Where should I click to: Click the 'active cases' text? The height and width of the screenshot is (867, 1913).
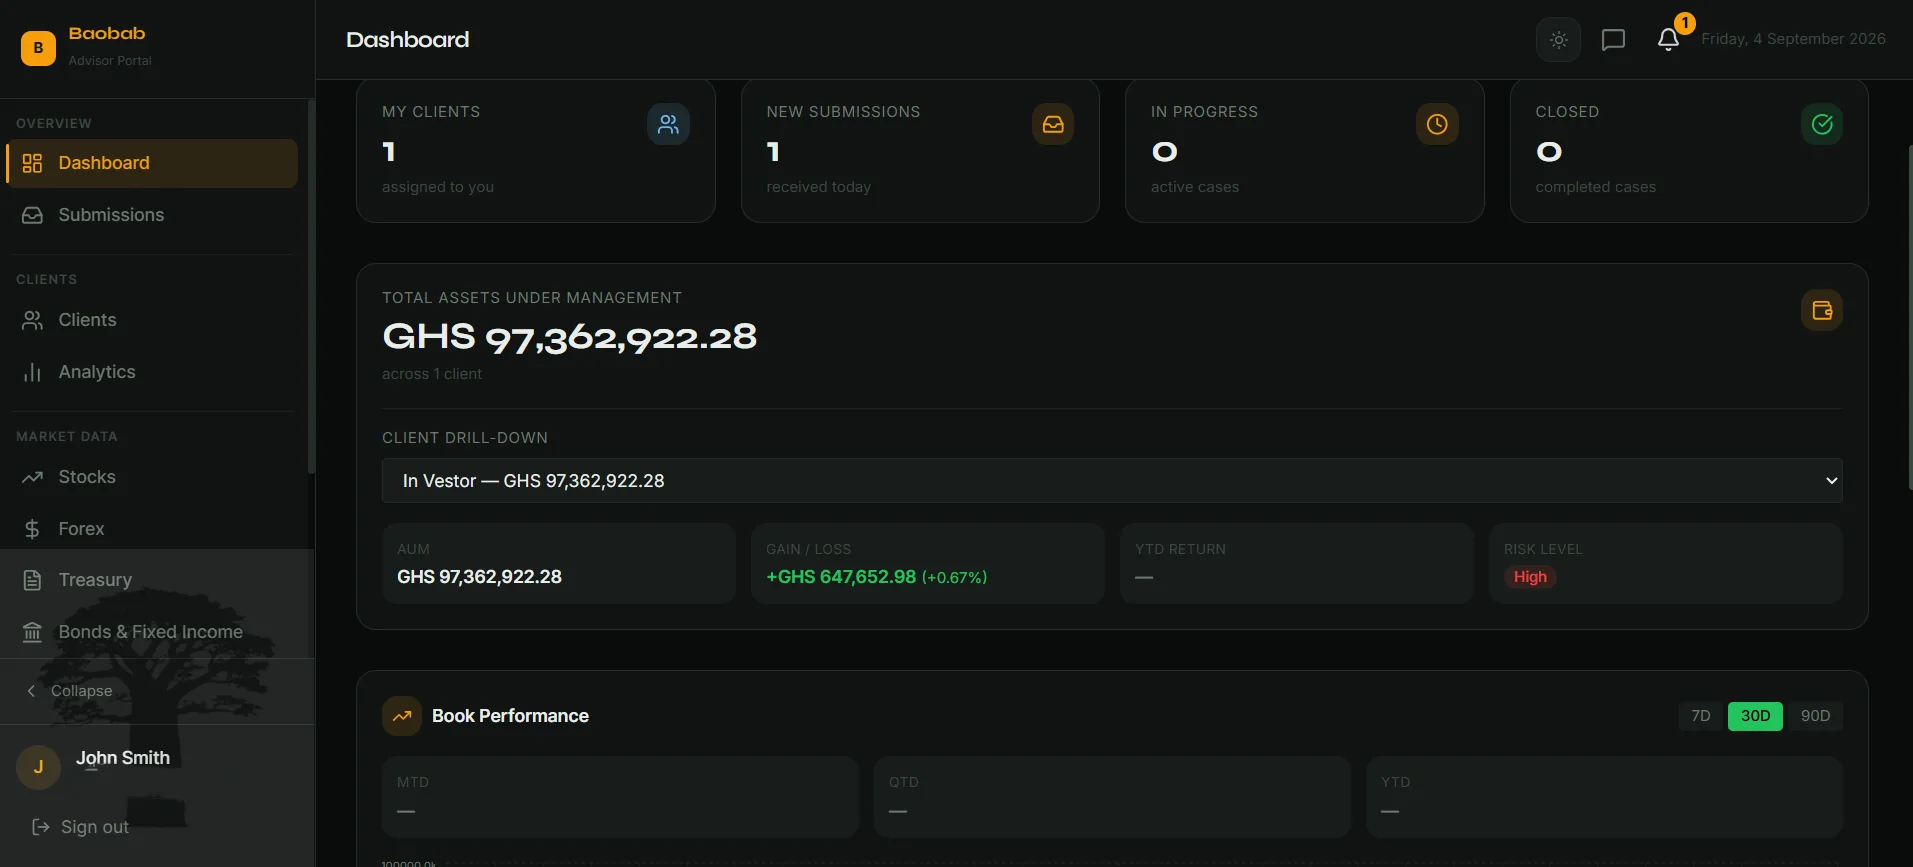pyautogui.click(x=1195, y=187)
